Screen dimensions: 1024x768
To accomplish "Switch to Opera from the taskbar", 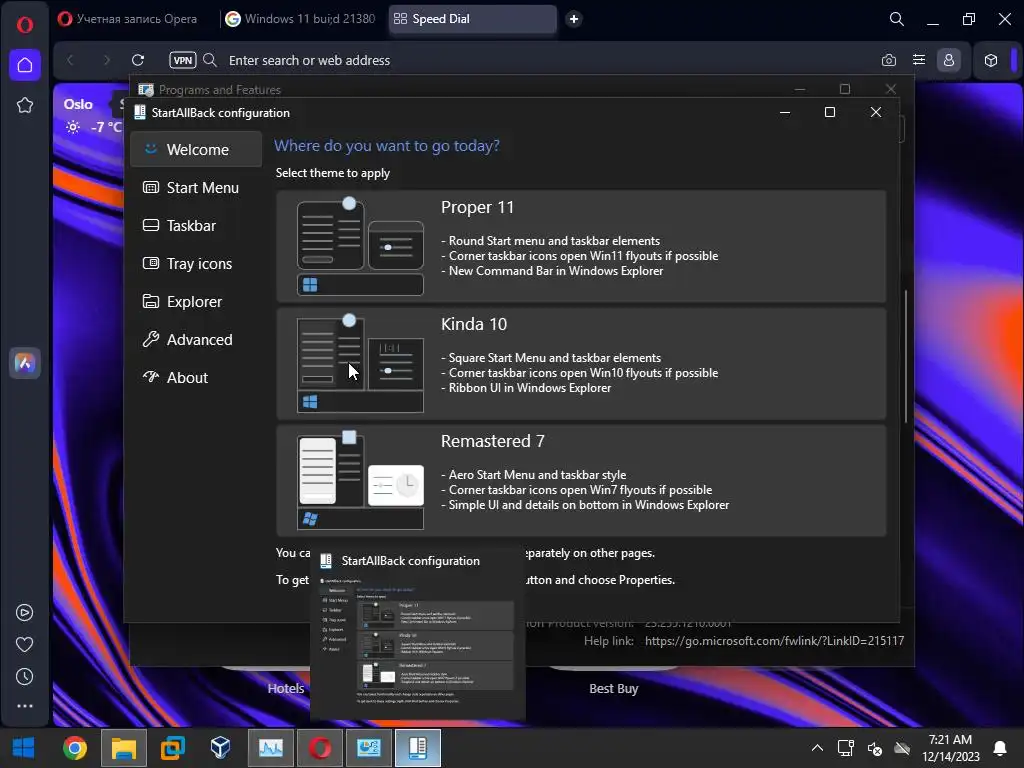I will tap(319, 748).
